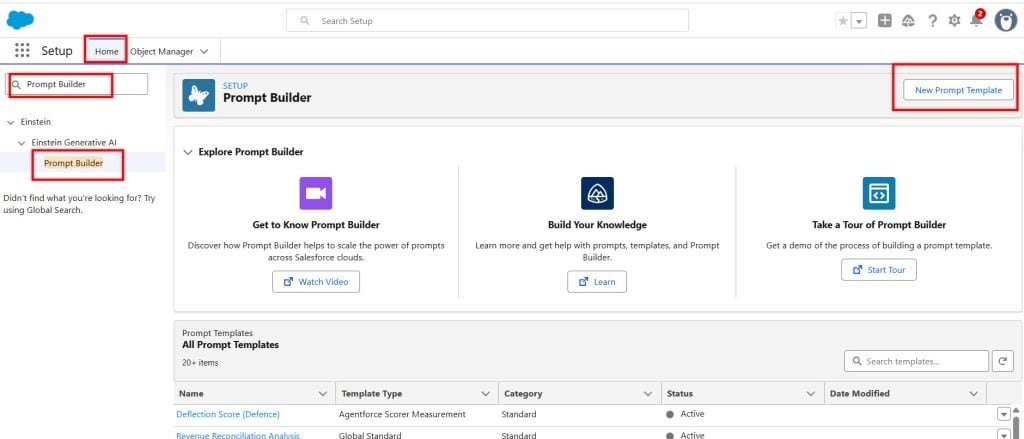
Task: Collapse the Einstein Generative AI node
Action: tap(22, 142)
